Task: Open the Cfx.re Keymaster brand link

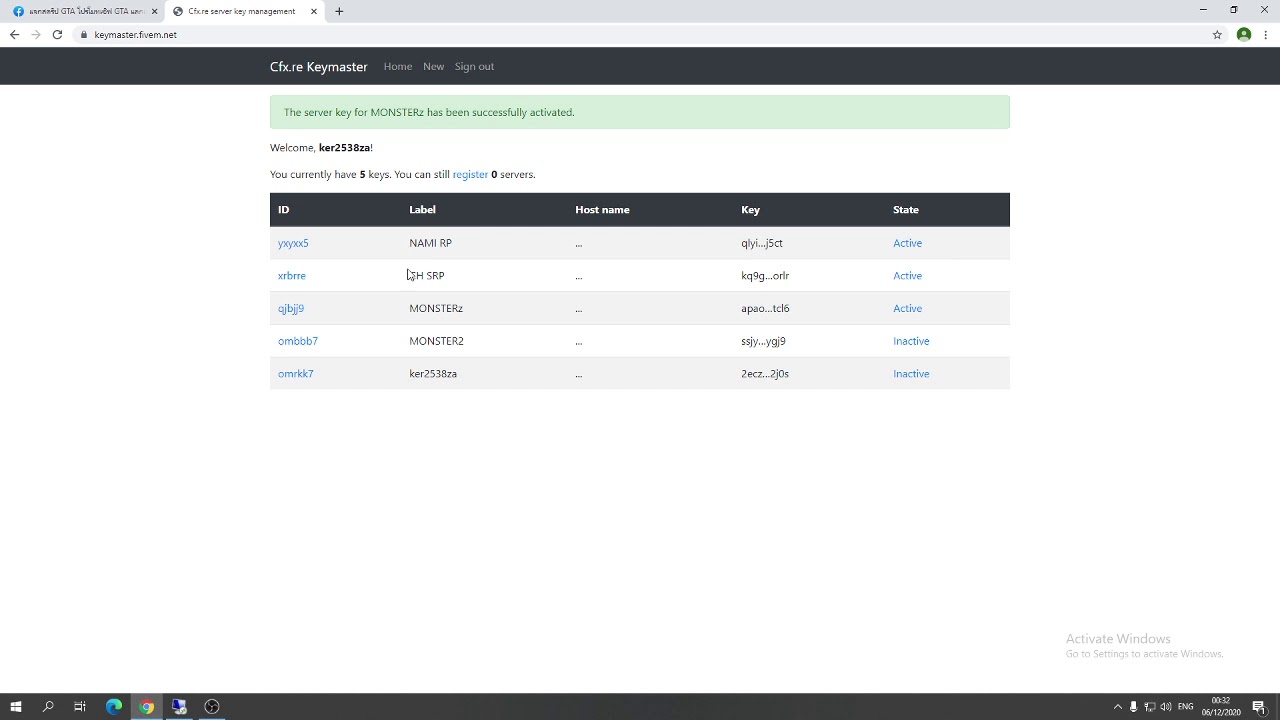Action: [x=319, y=66]
